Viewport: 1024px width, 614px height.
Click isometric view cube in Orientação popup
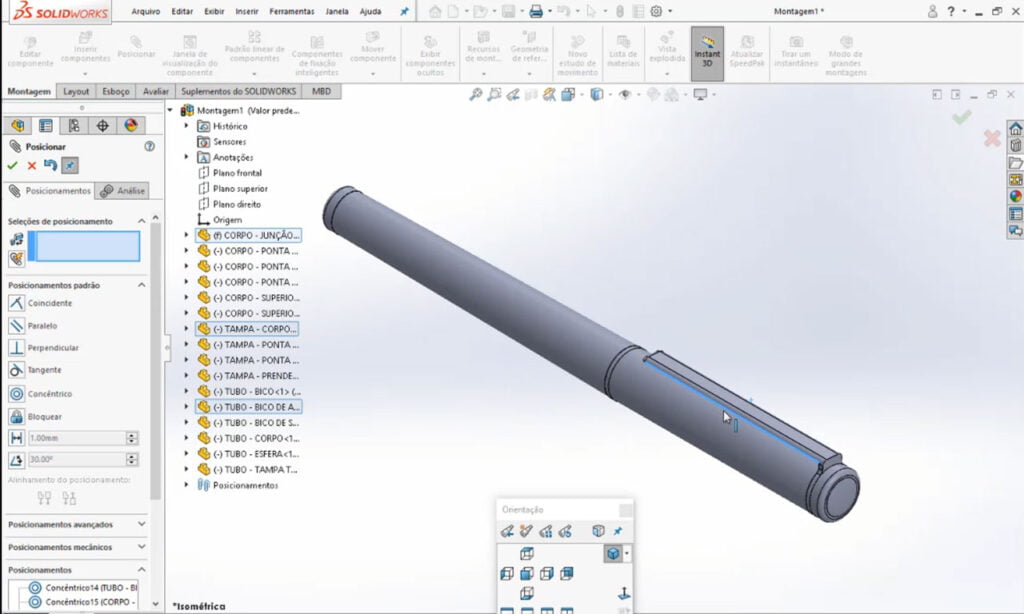tap(613, 554)
